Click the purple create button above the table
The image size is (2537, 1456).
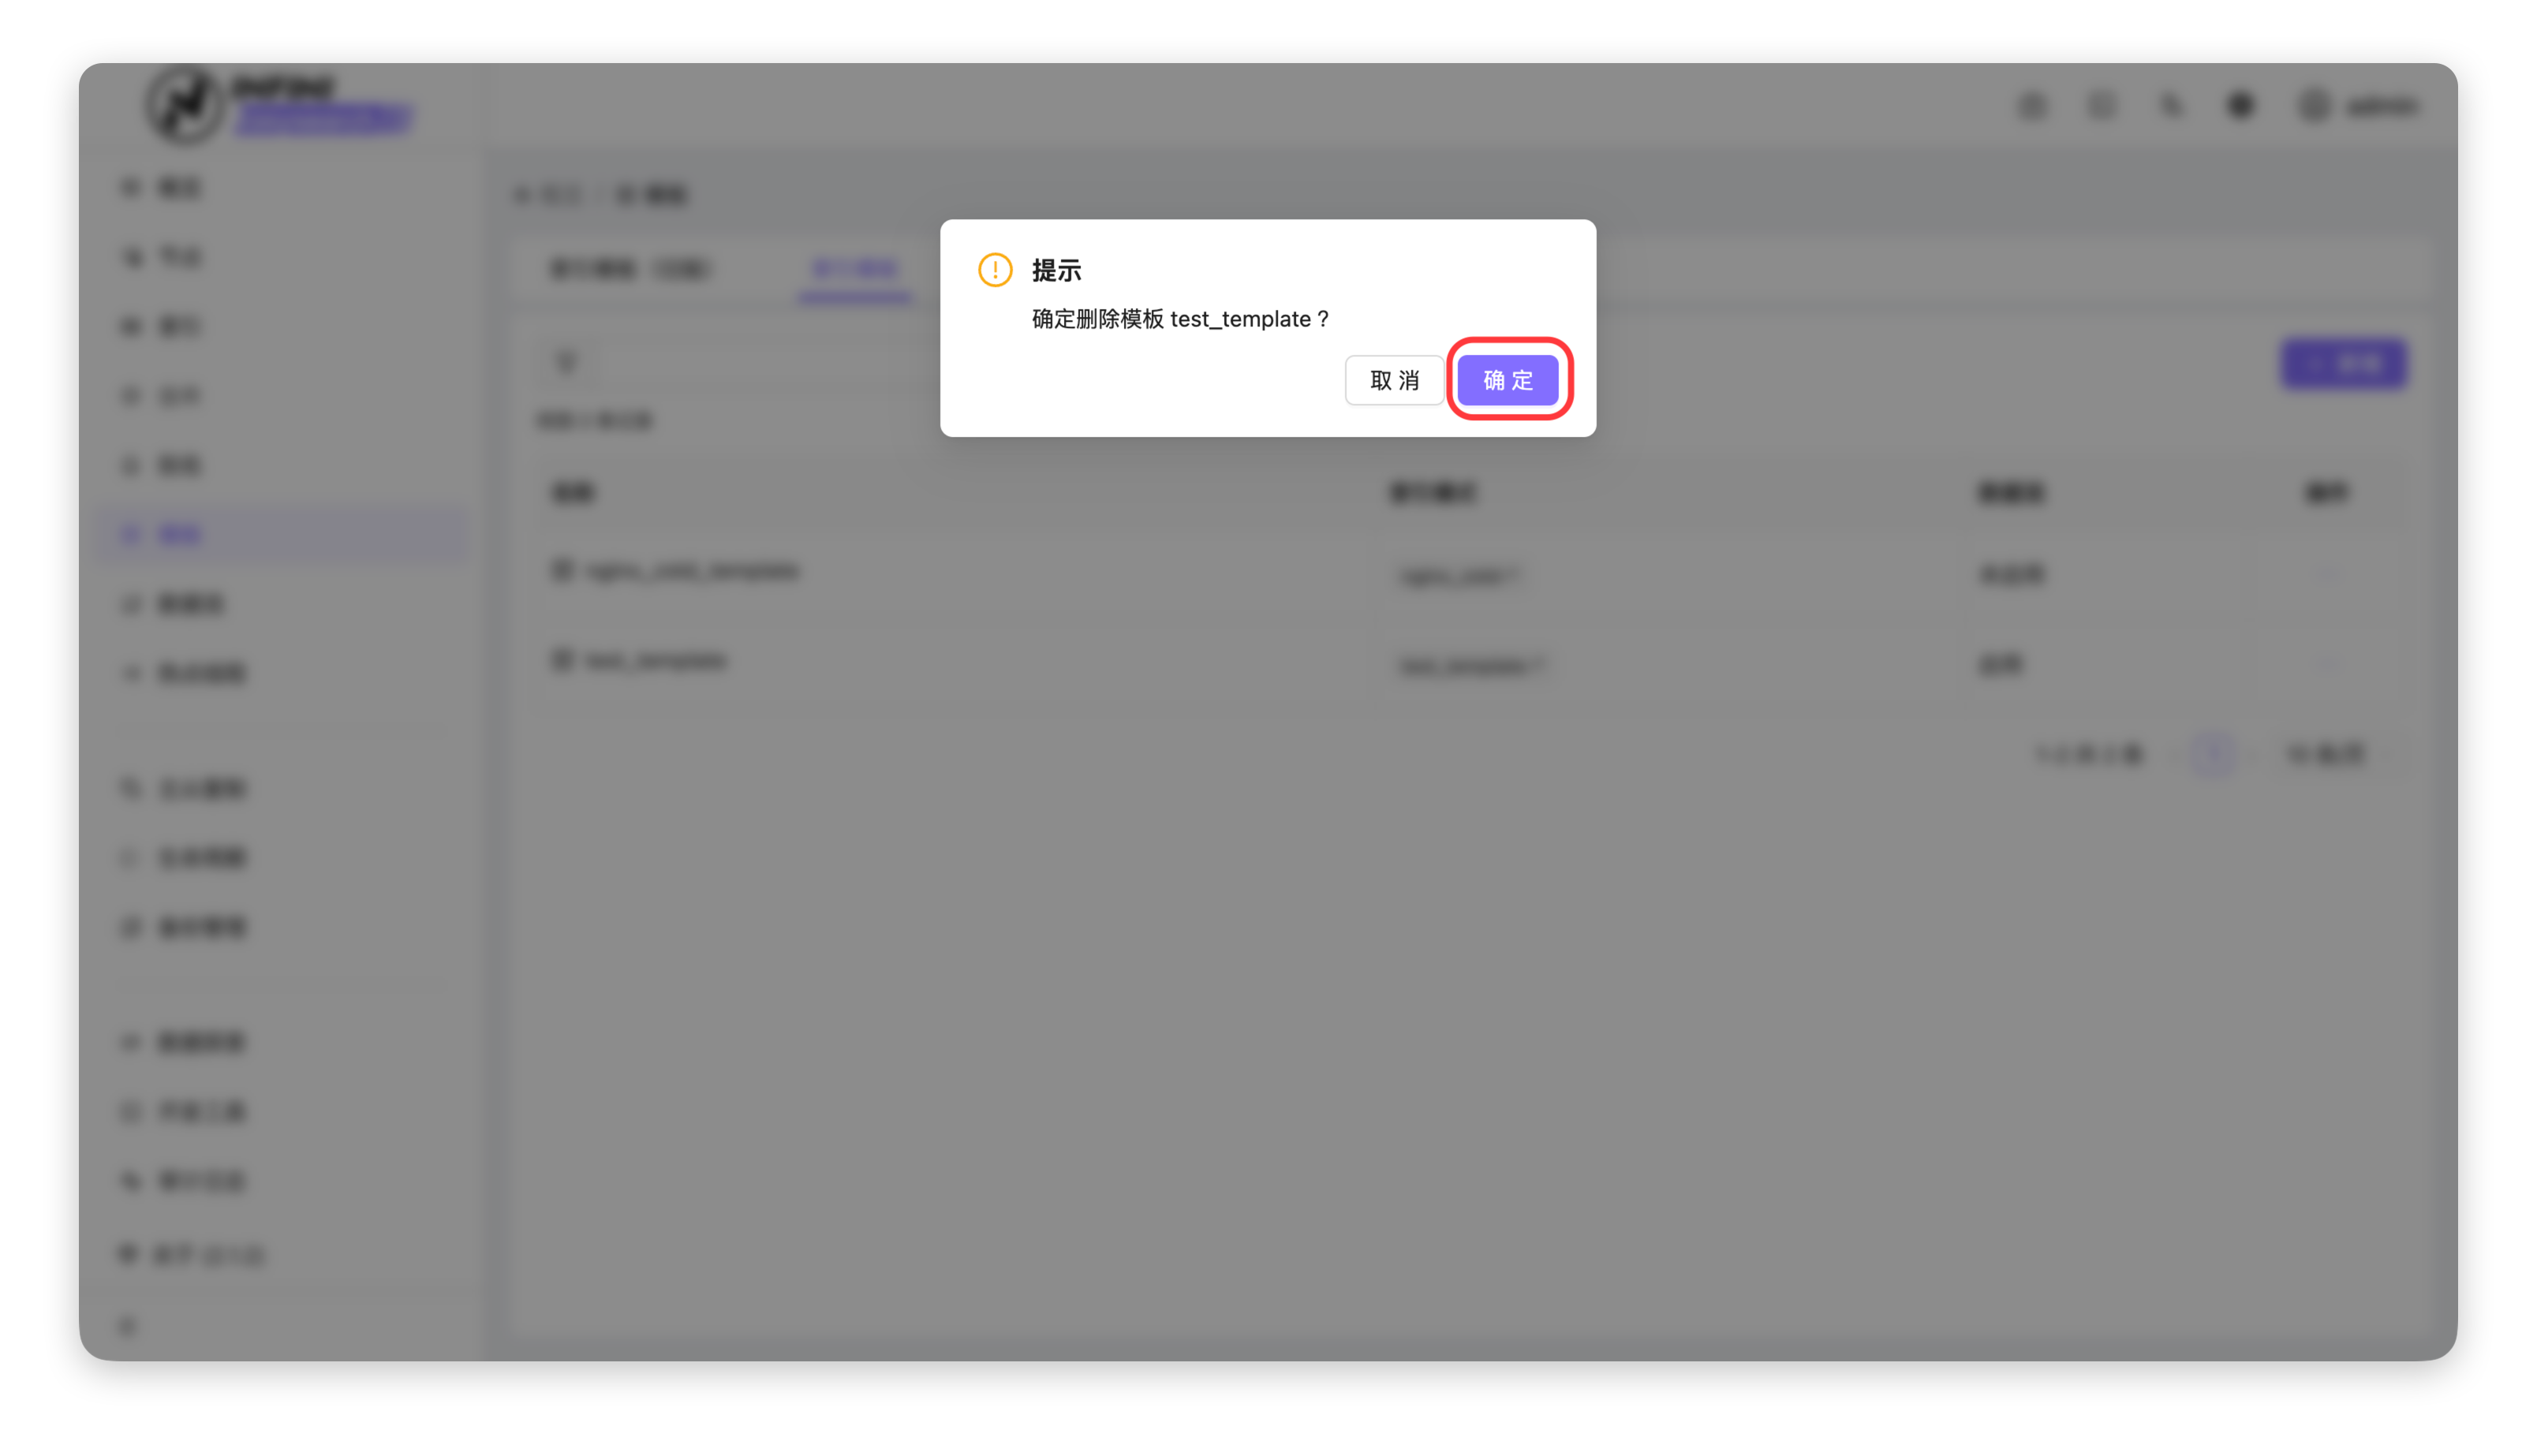(2343, 363)
